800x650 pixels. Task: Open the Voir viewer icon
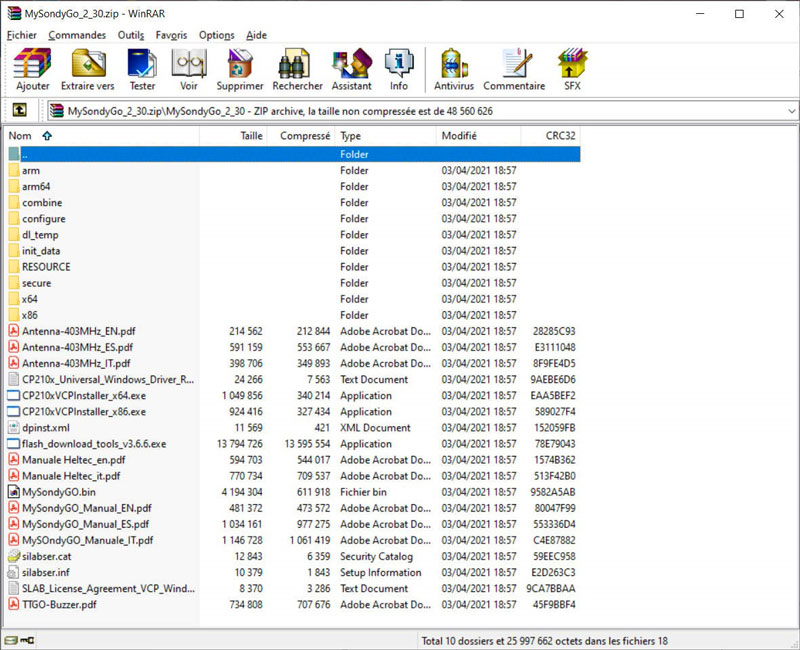click(189, 63)
